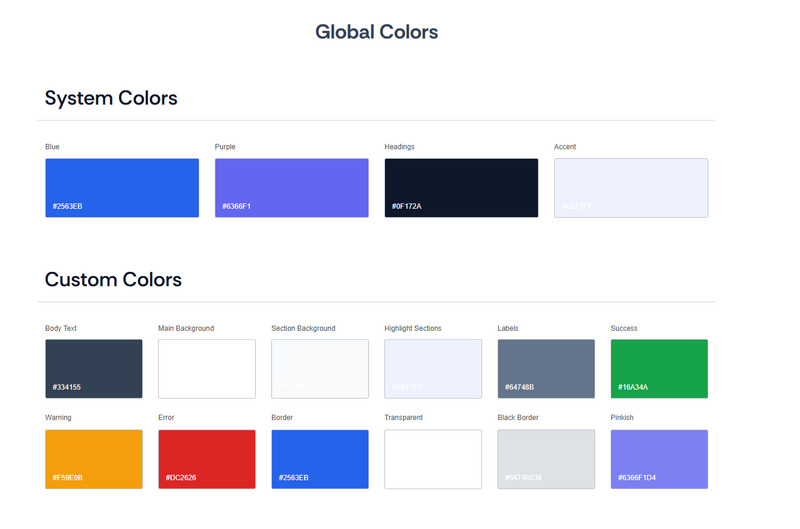Viewport: 800px width, 529px height.
Task: Select the Body Text #334155 swatch
Action: pyautogui.click(x=94, y=369)
